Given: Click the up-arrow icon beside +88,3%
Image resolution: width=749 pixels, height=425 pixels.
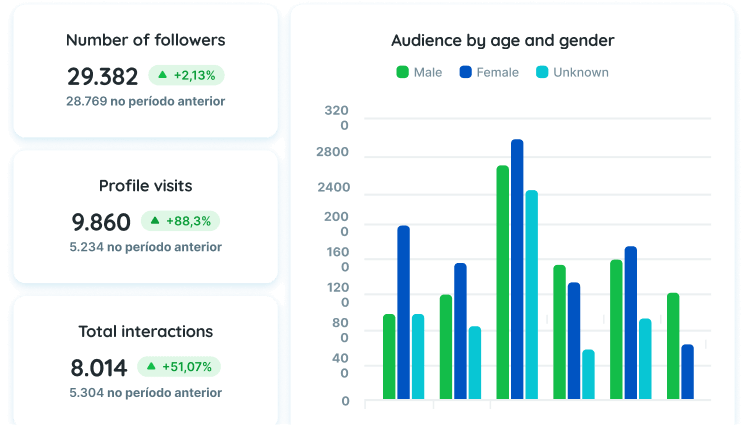Looking at the screenshot, I should [x=155, y=221].
